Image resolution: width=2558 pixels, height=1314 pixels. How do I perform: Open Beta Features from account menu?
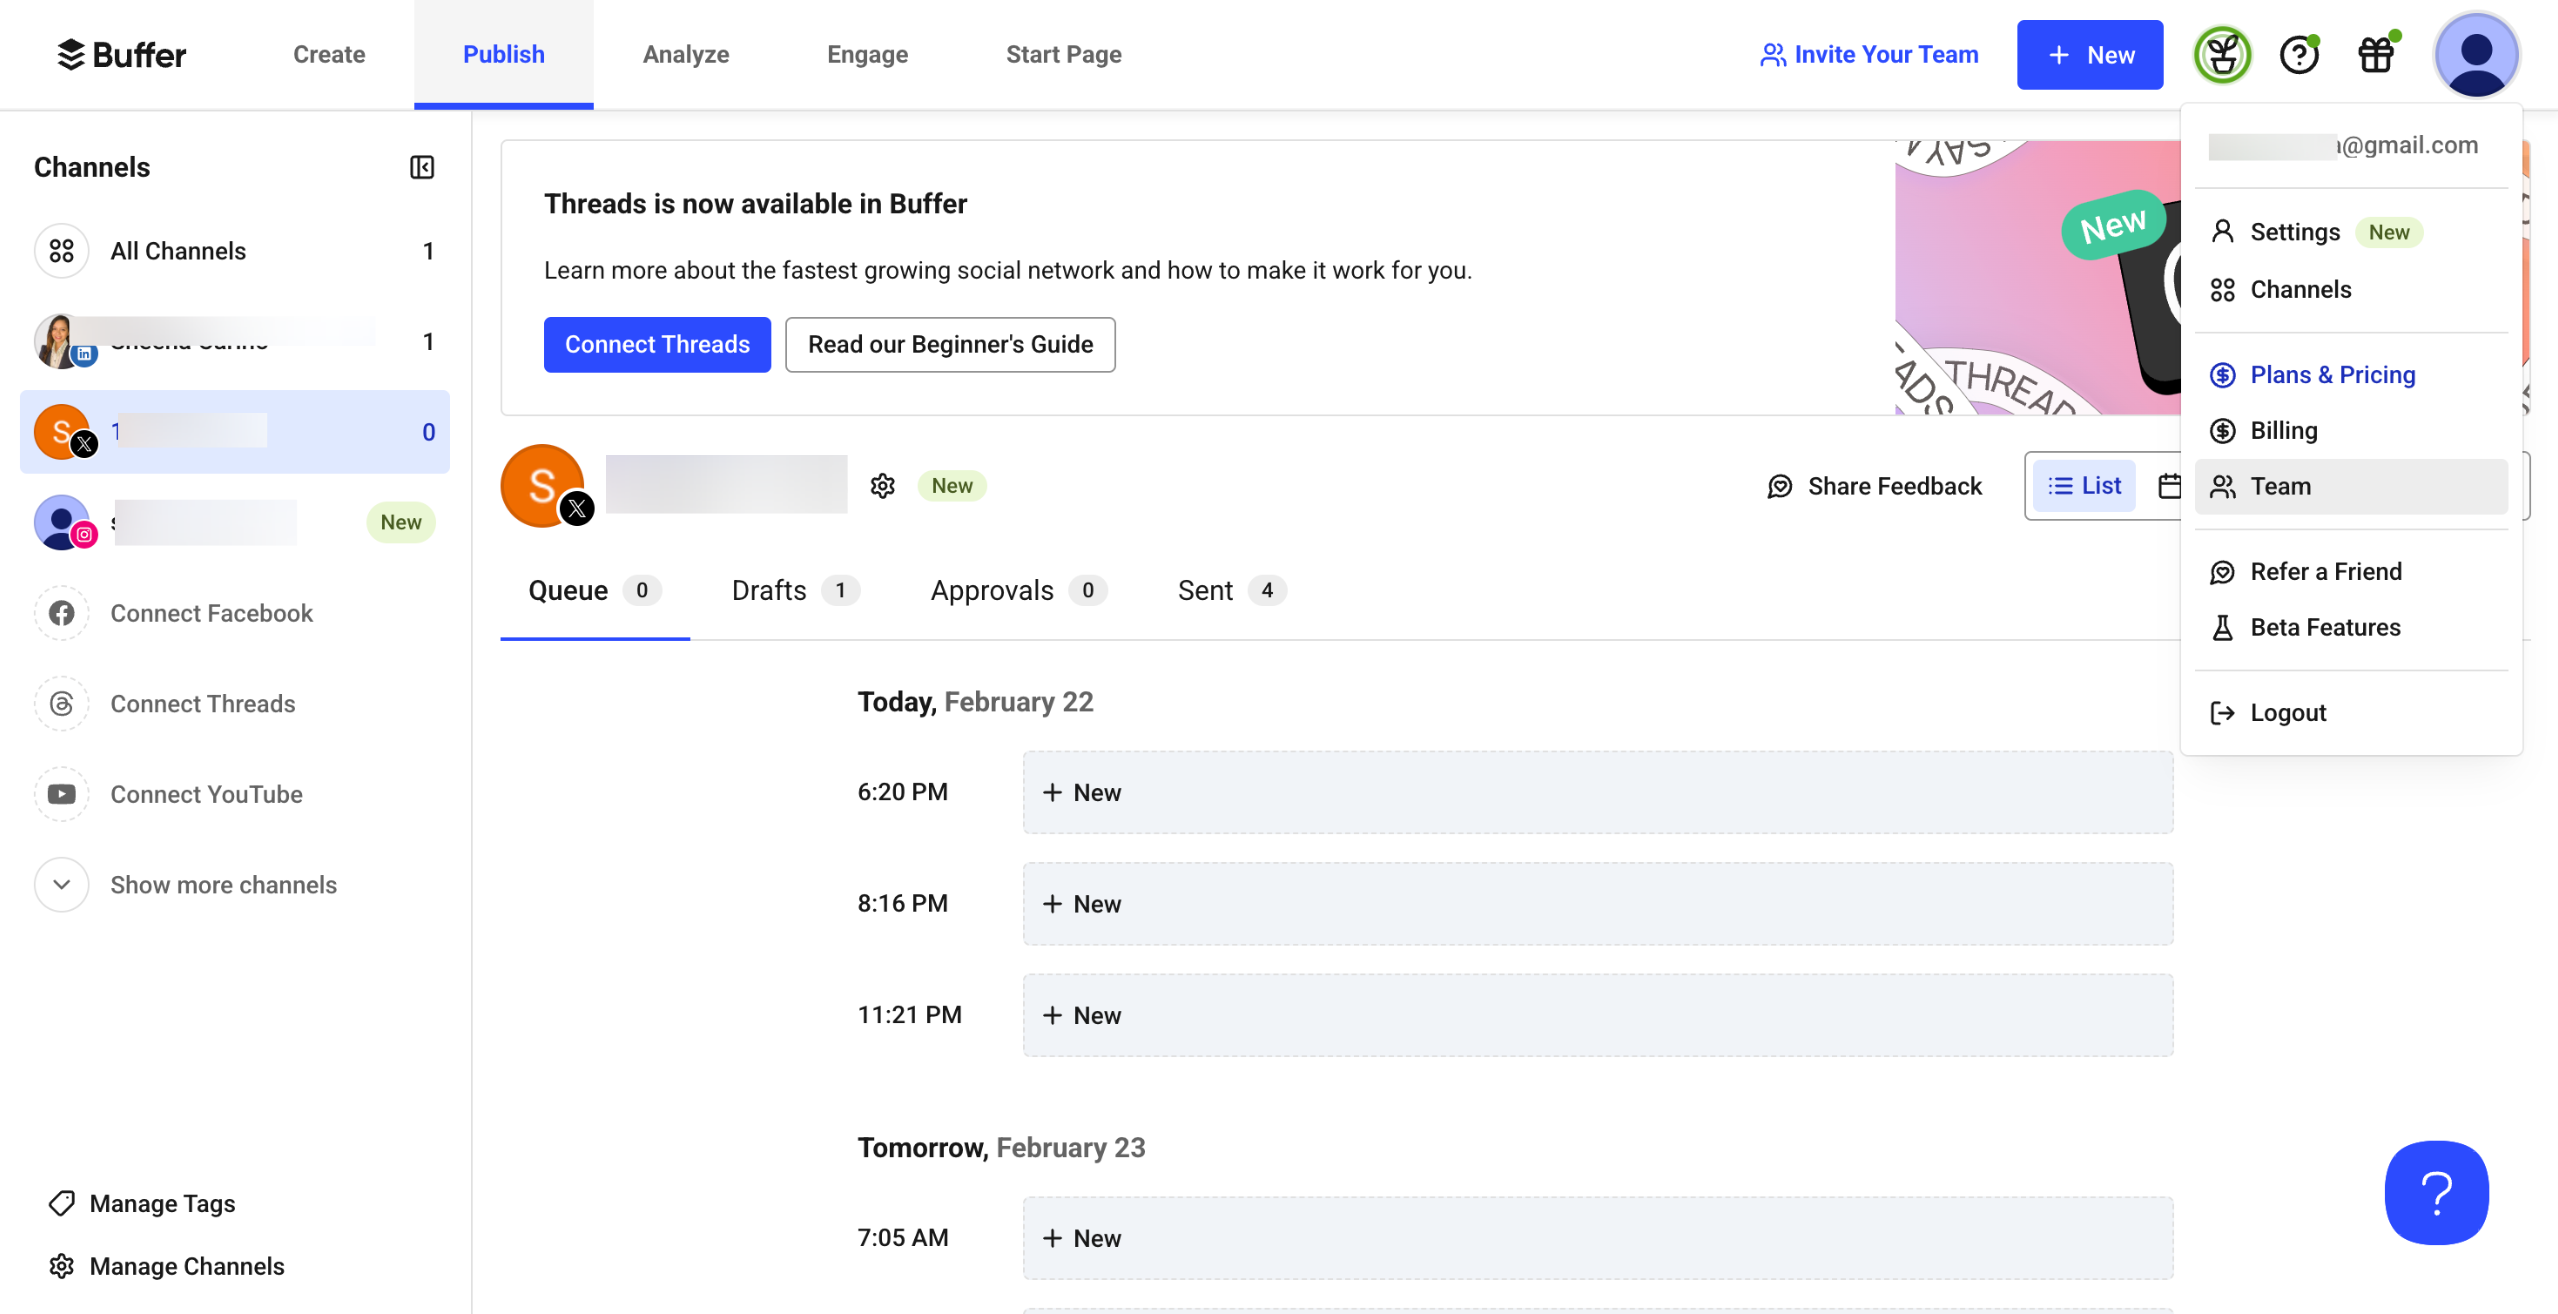[2324, 628]
